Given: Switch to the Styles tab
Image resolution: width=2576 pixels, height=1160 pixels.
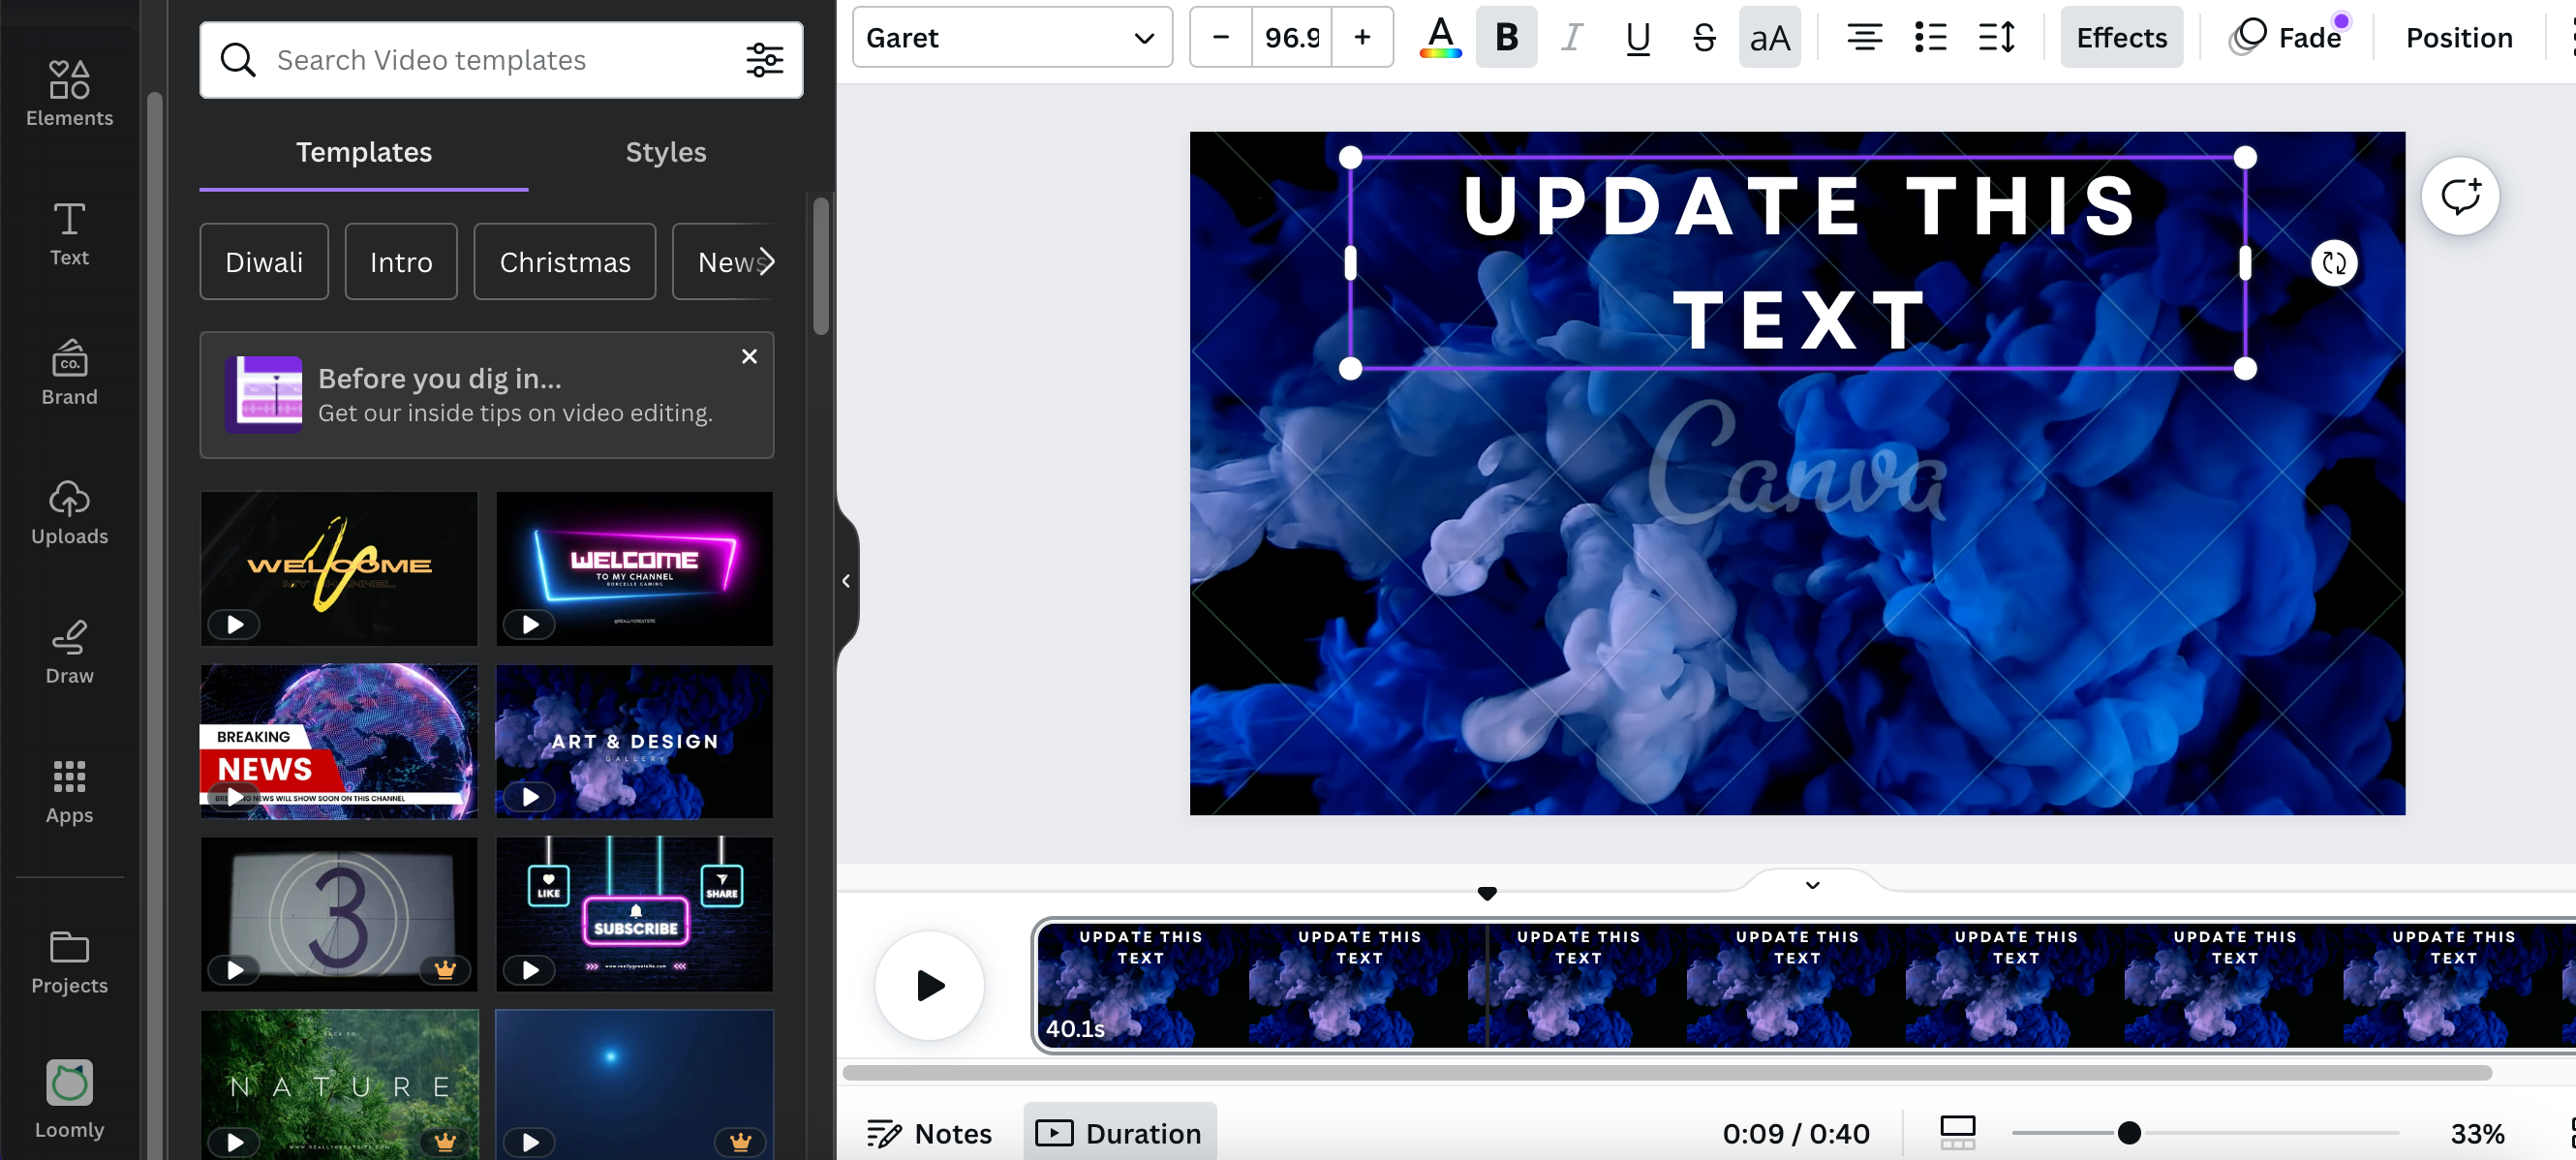Looking at the screenshot, I should 665,152.
